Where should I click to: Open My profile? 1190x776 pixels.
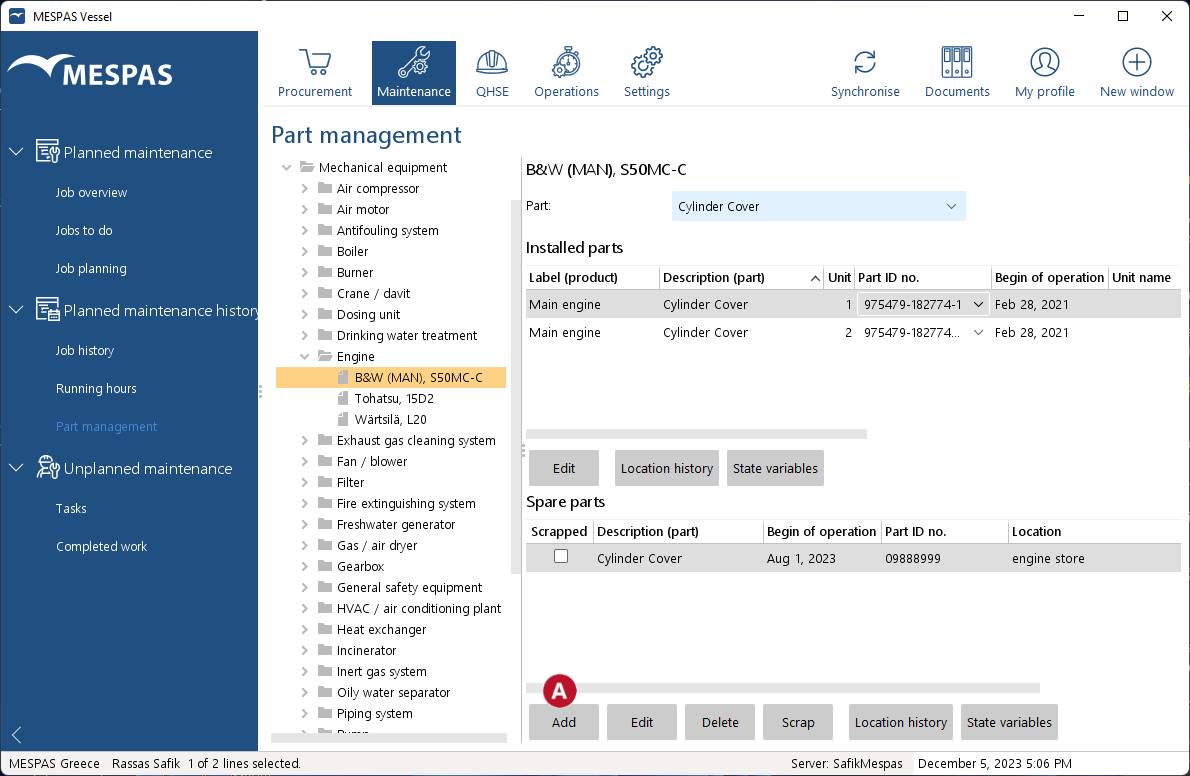tap(1044, 73)
